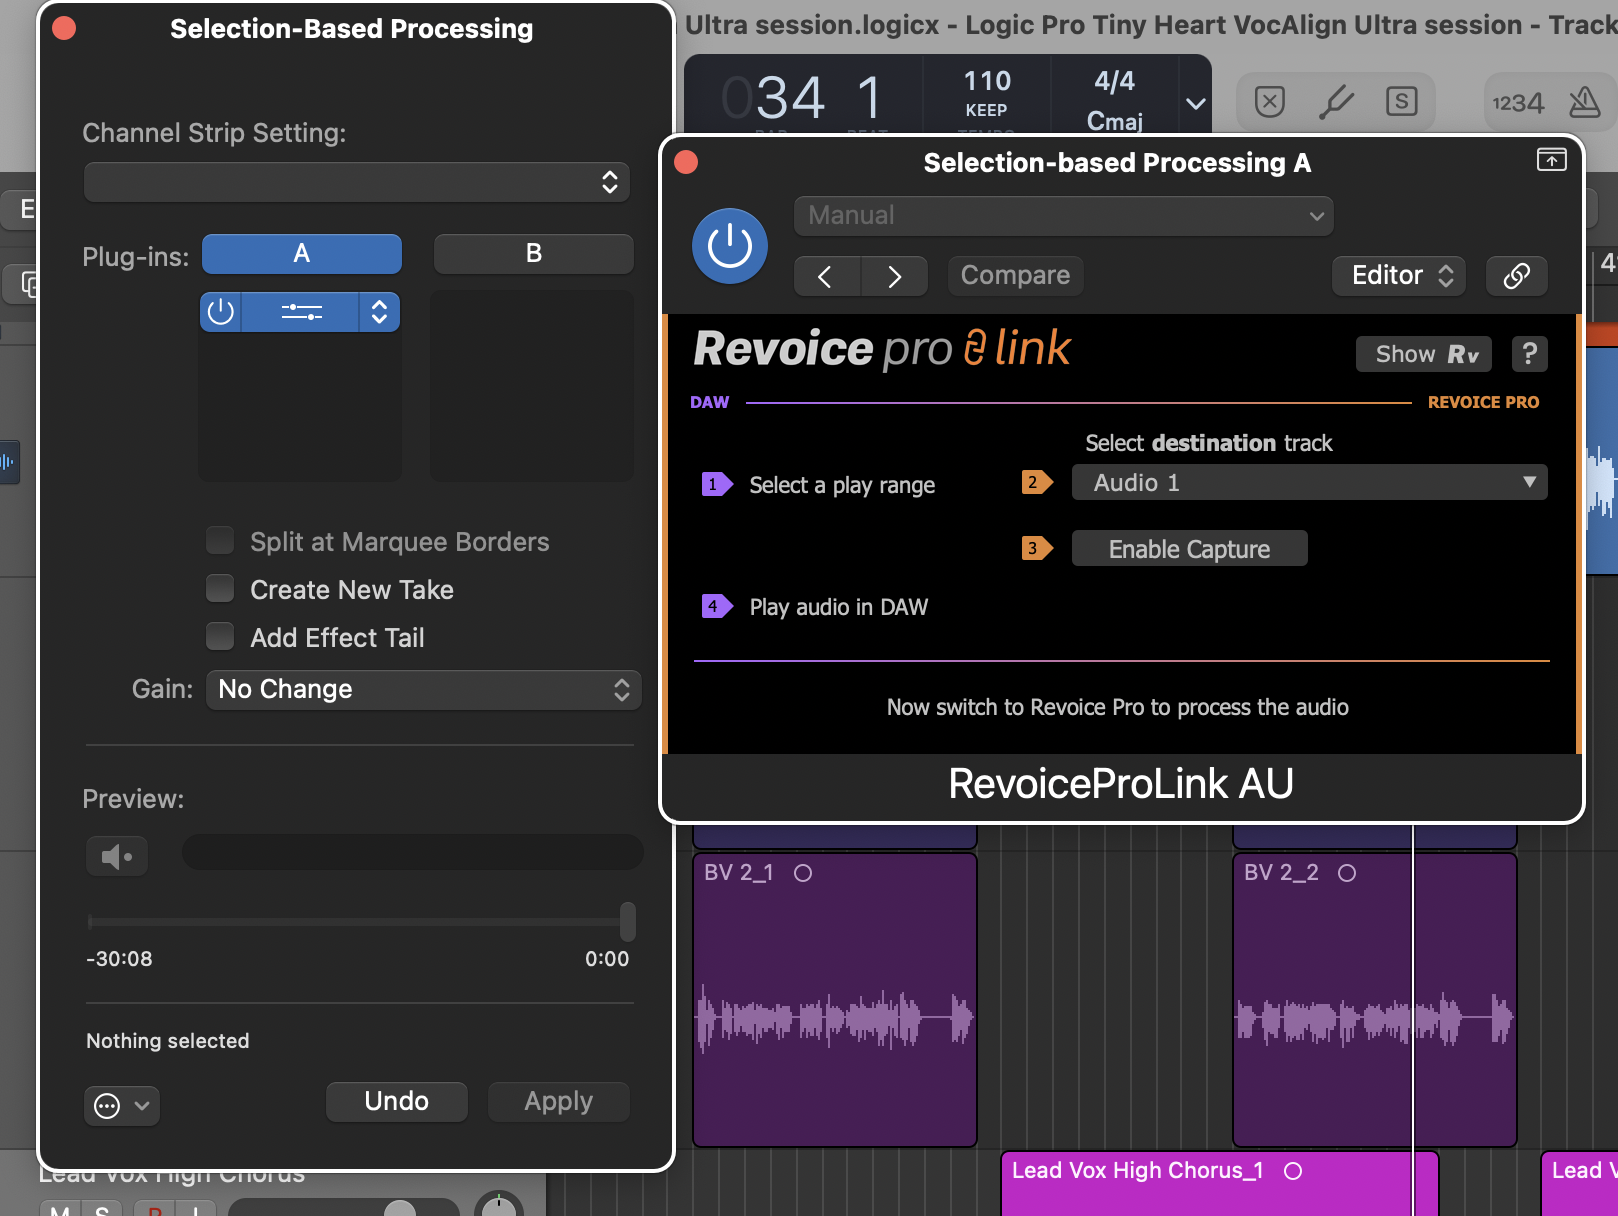The width and height of the screenshot is (1618, 1216).
Task: Open the tuner fork icon in toolbar
Action: click(x=1336, y=102)
